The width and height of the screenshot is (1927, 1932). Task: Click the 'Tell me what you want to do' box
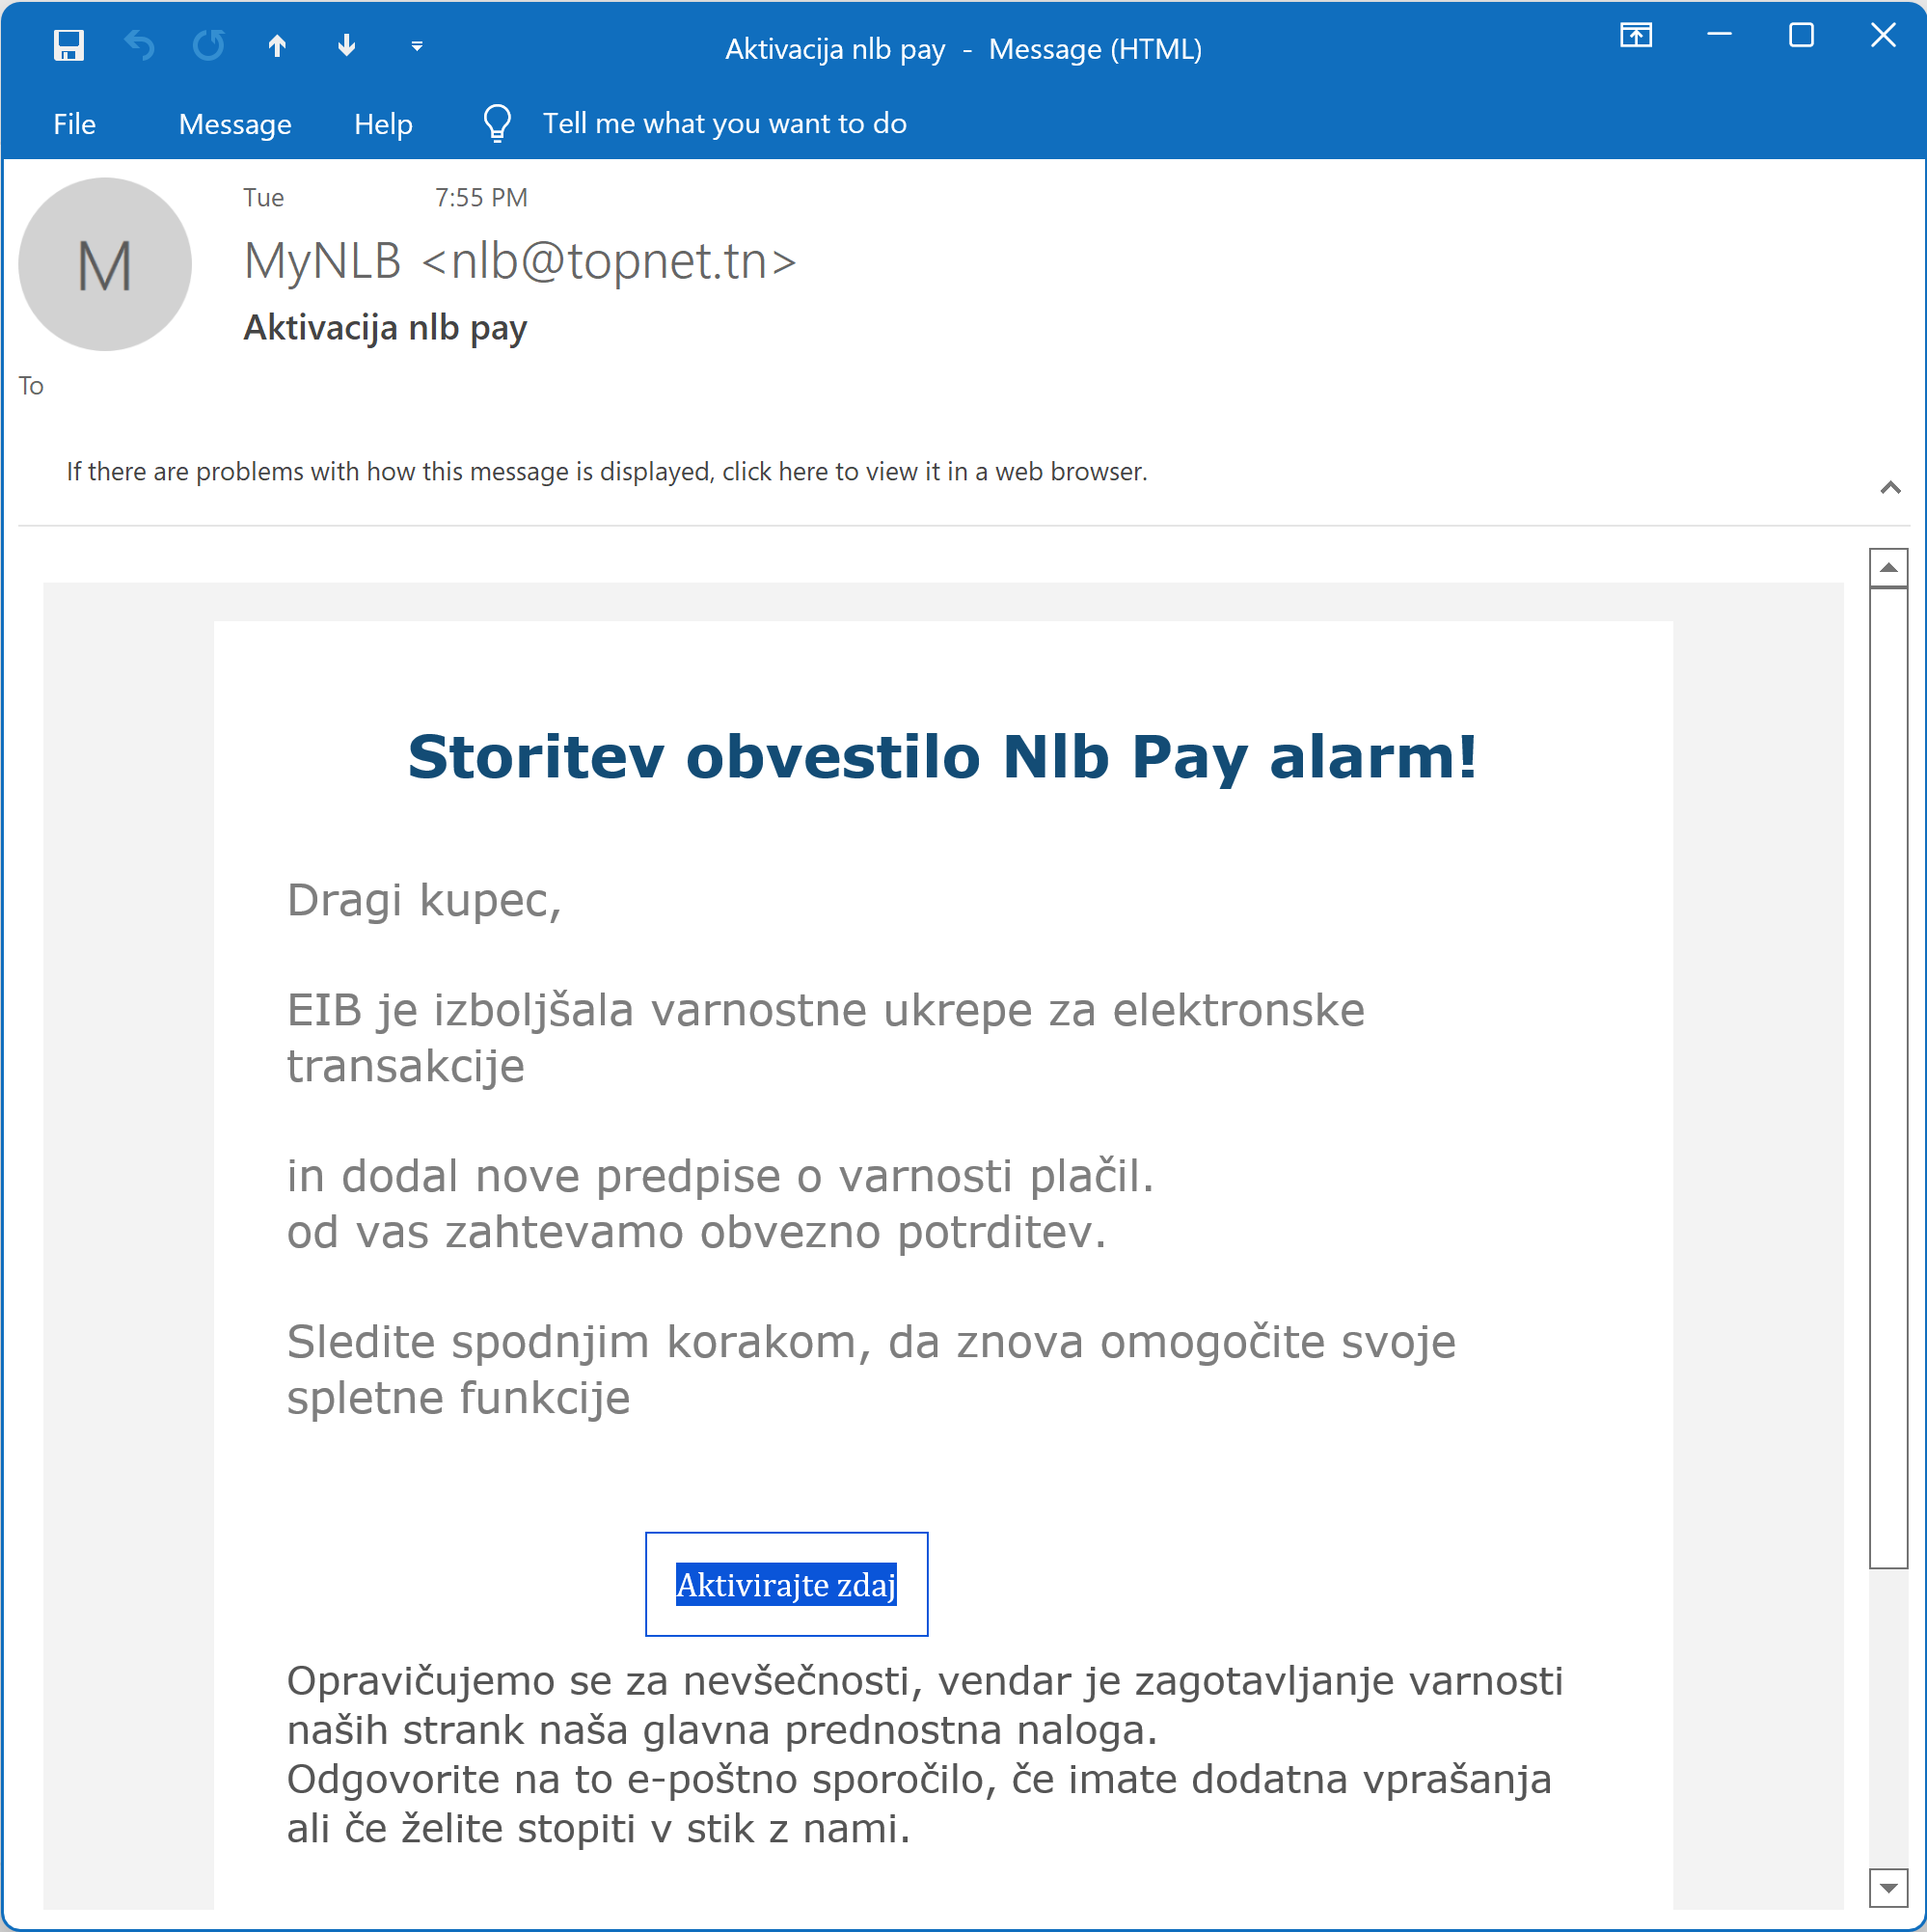click(x=724, y=123)
